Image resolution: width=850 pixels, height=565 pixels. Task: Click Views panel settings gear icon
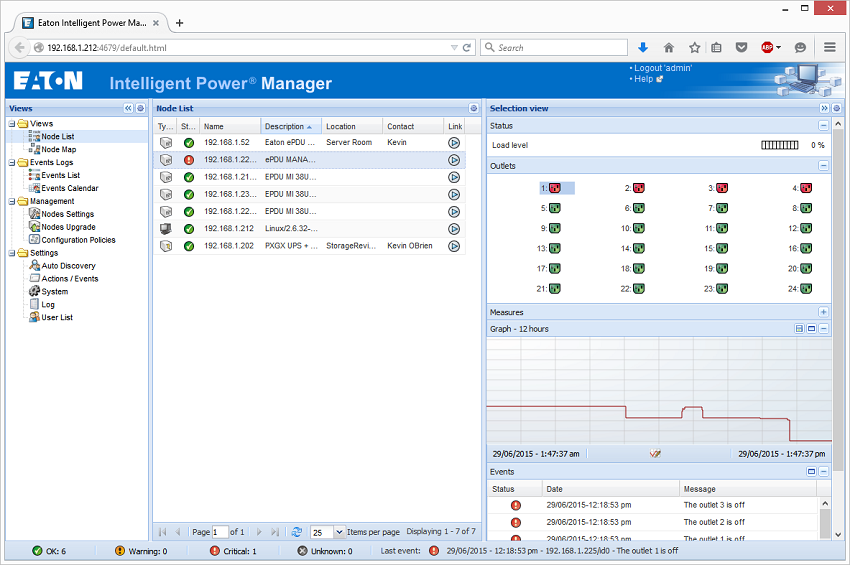pos(140,108)
